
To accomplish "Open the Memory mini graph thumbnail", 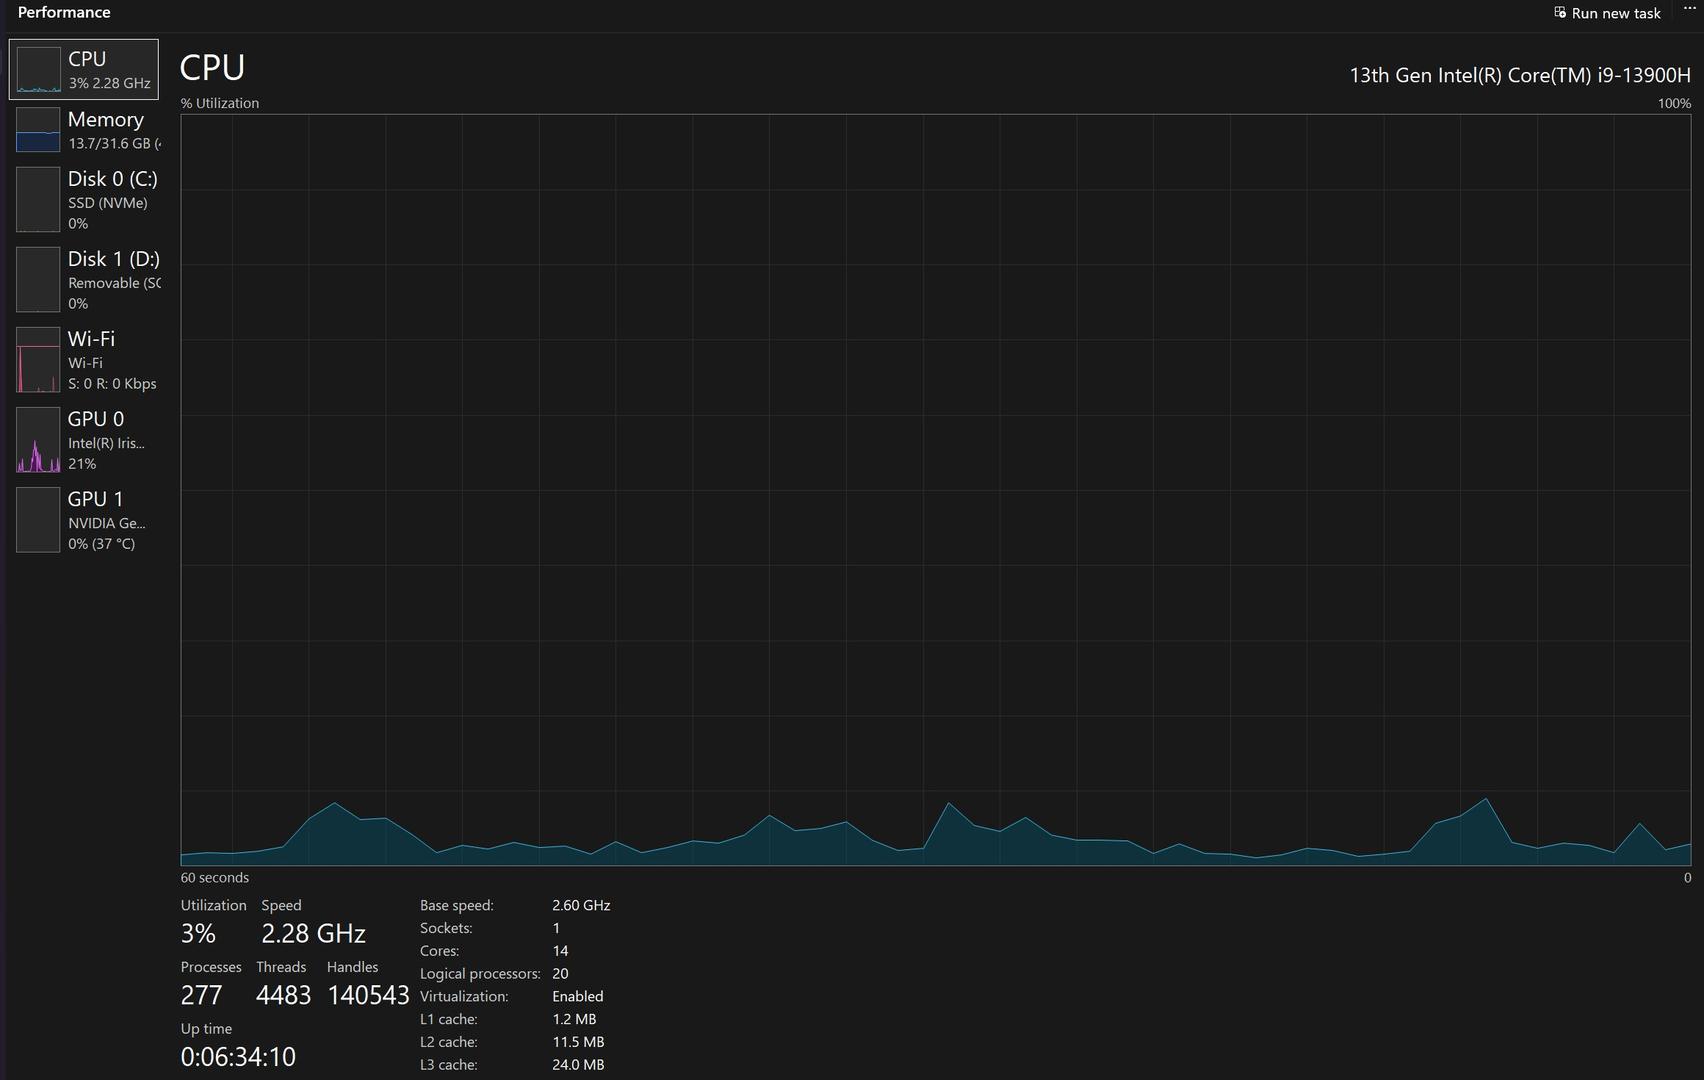I will click(x=38, y=130).
